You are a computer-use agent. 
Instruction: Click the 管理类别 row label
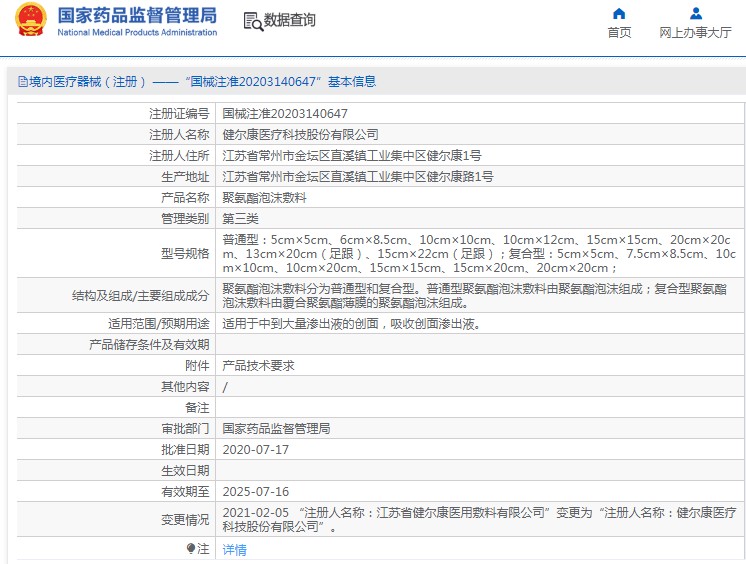tap(185, 218)
